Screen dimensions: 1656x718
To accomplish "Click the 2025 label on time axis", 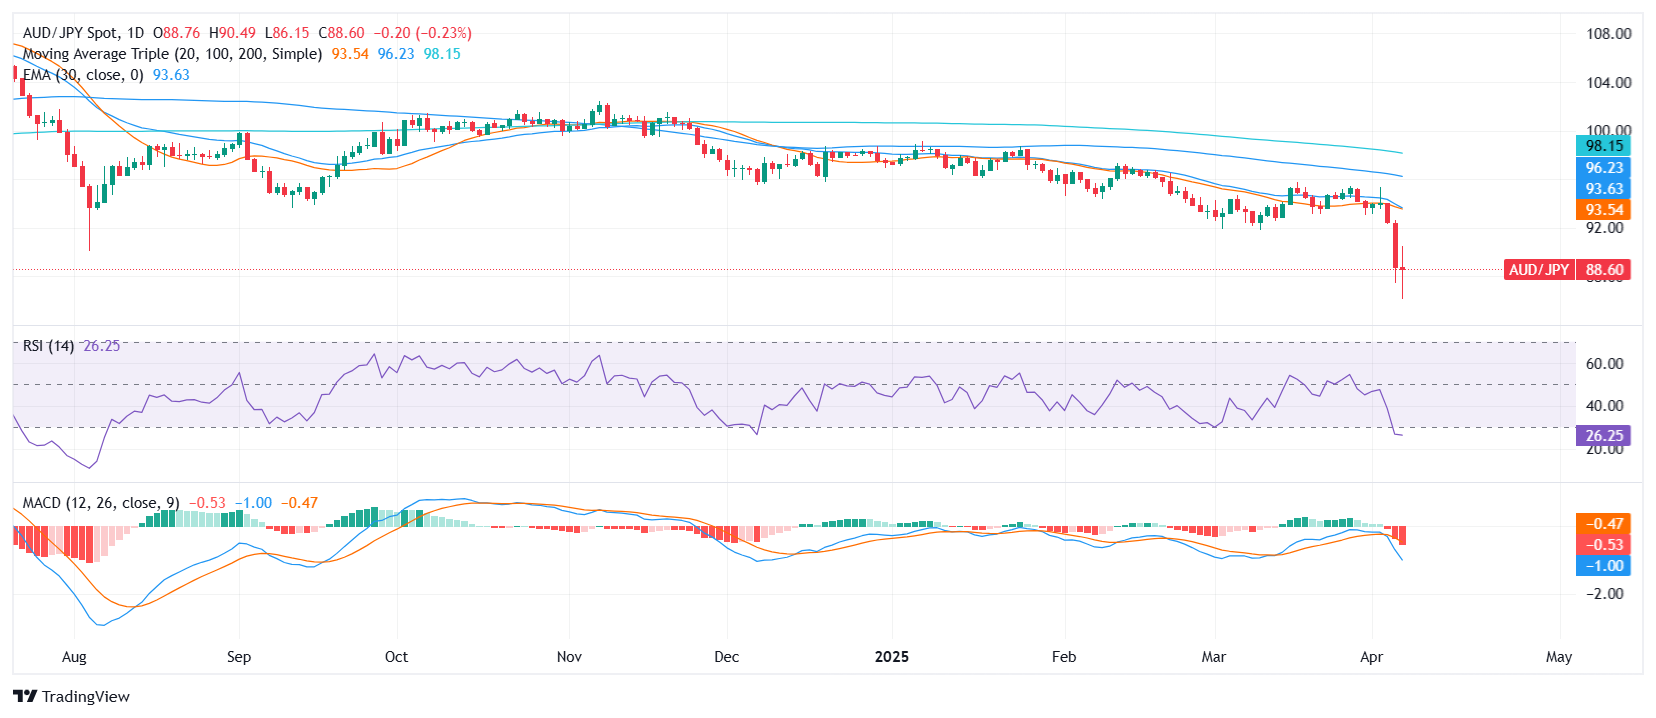I will 891,657.
